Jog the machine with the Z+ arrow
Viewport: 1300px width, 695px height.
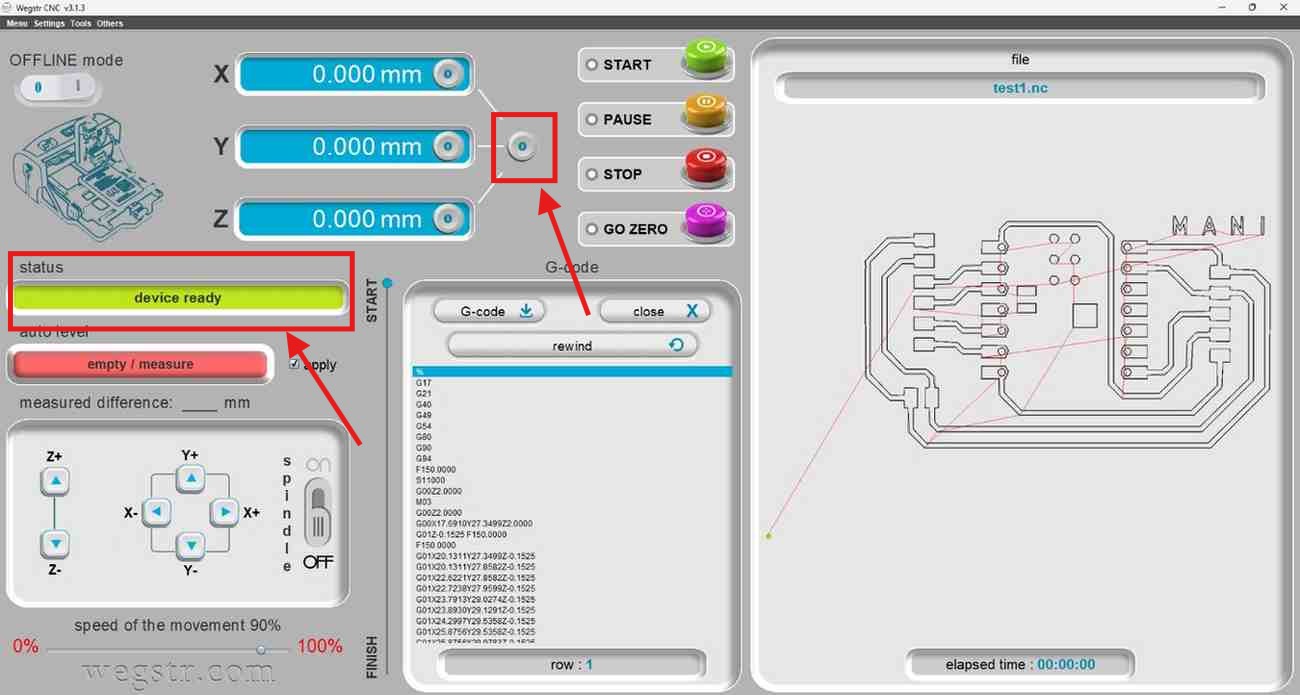click(x=55, y=482)
